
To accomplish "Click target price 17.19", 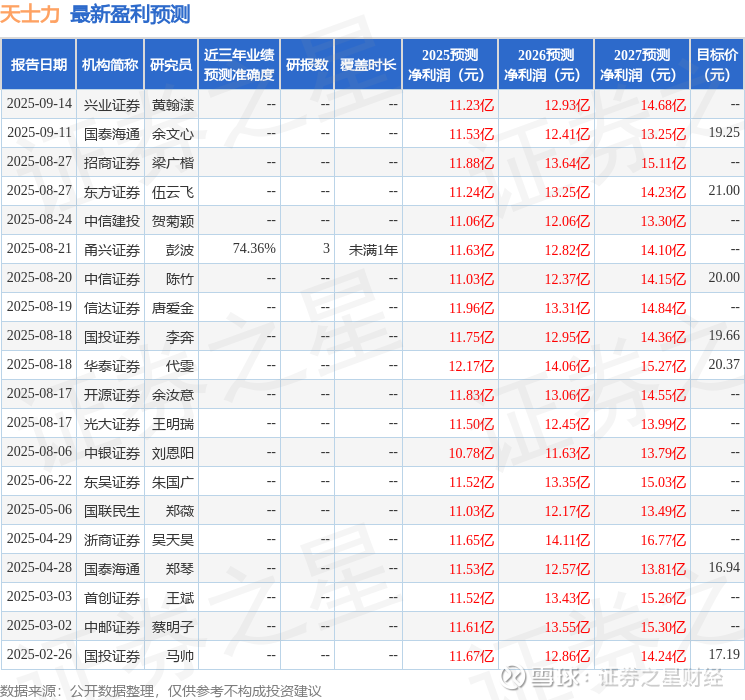I will point(724,654).
